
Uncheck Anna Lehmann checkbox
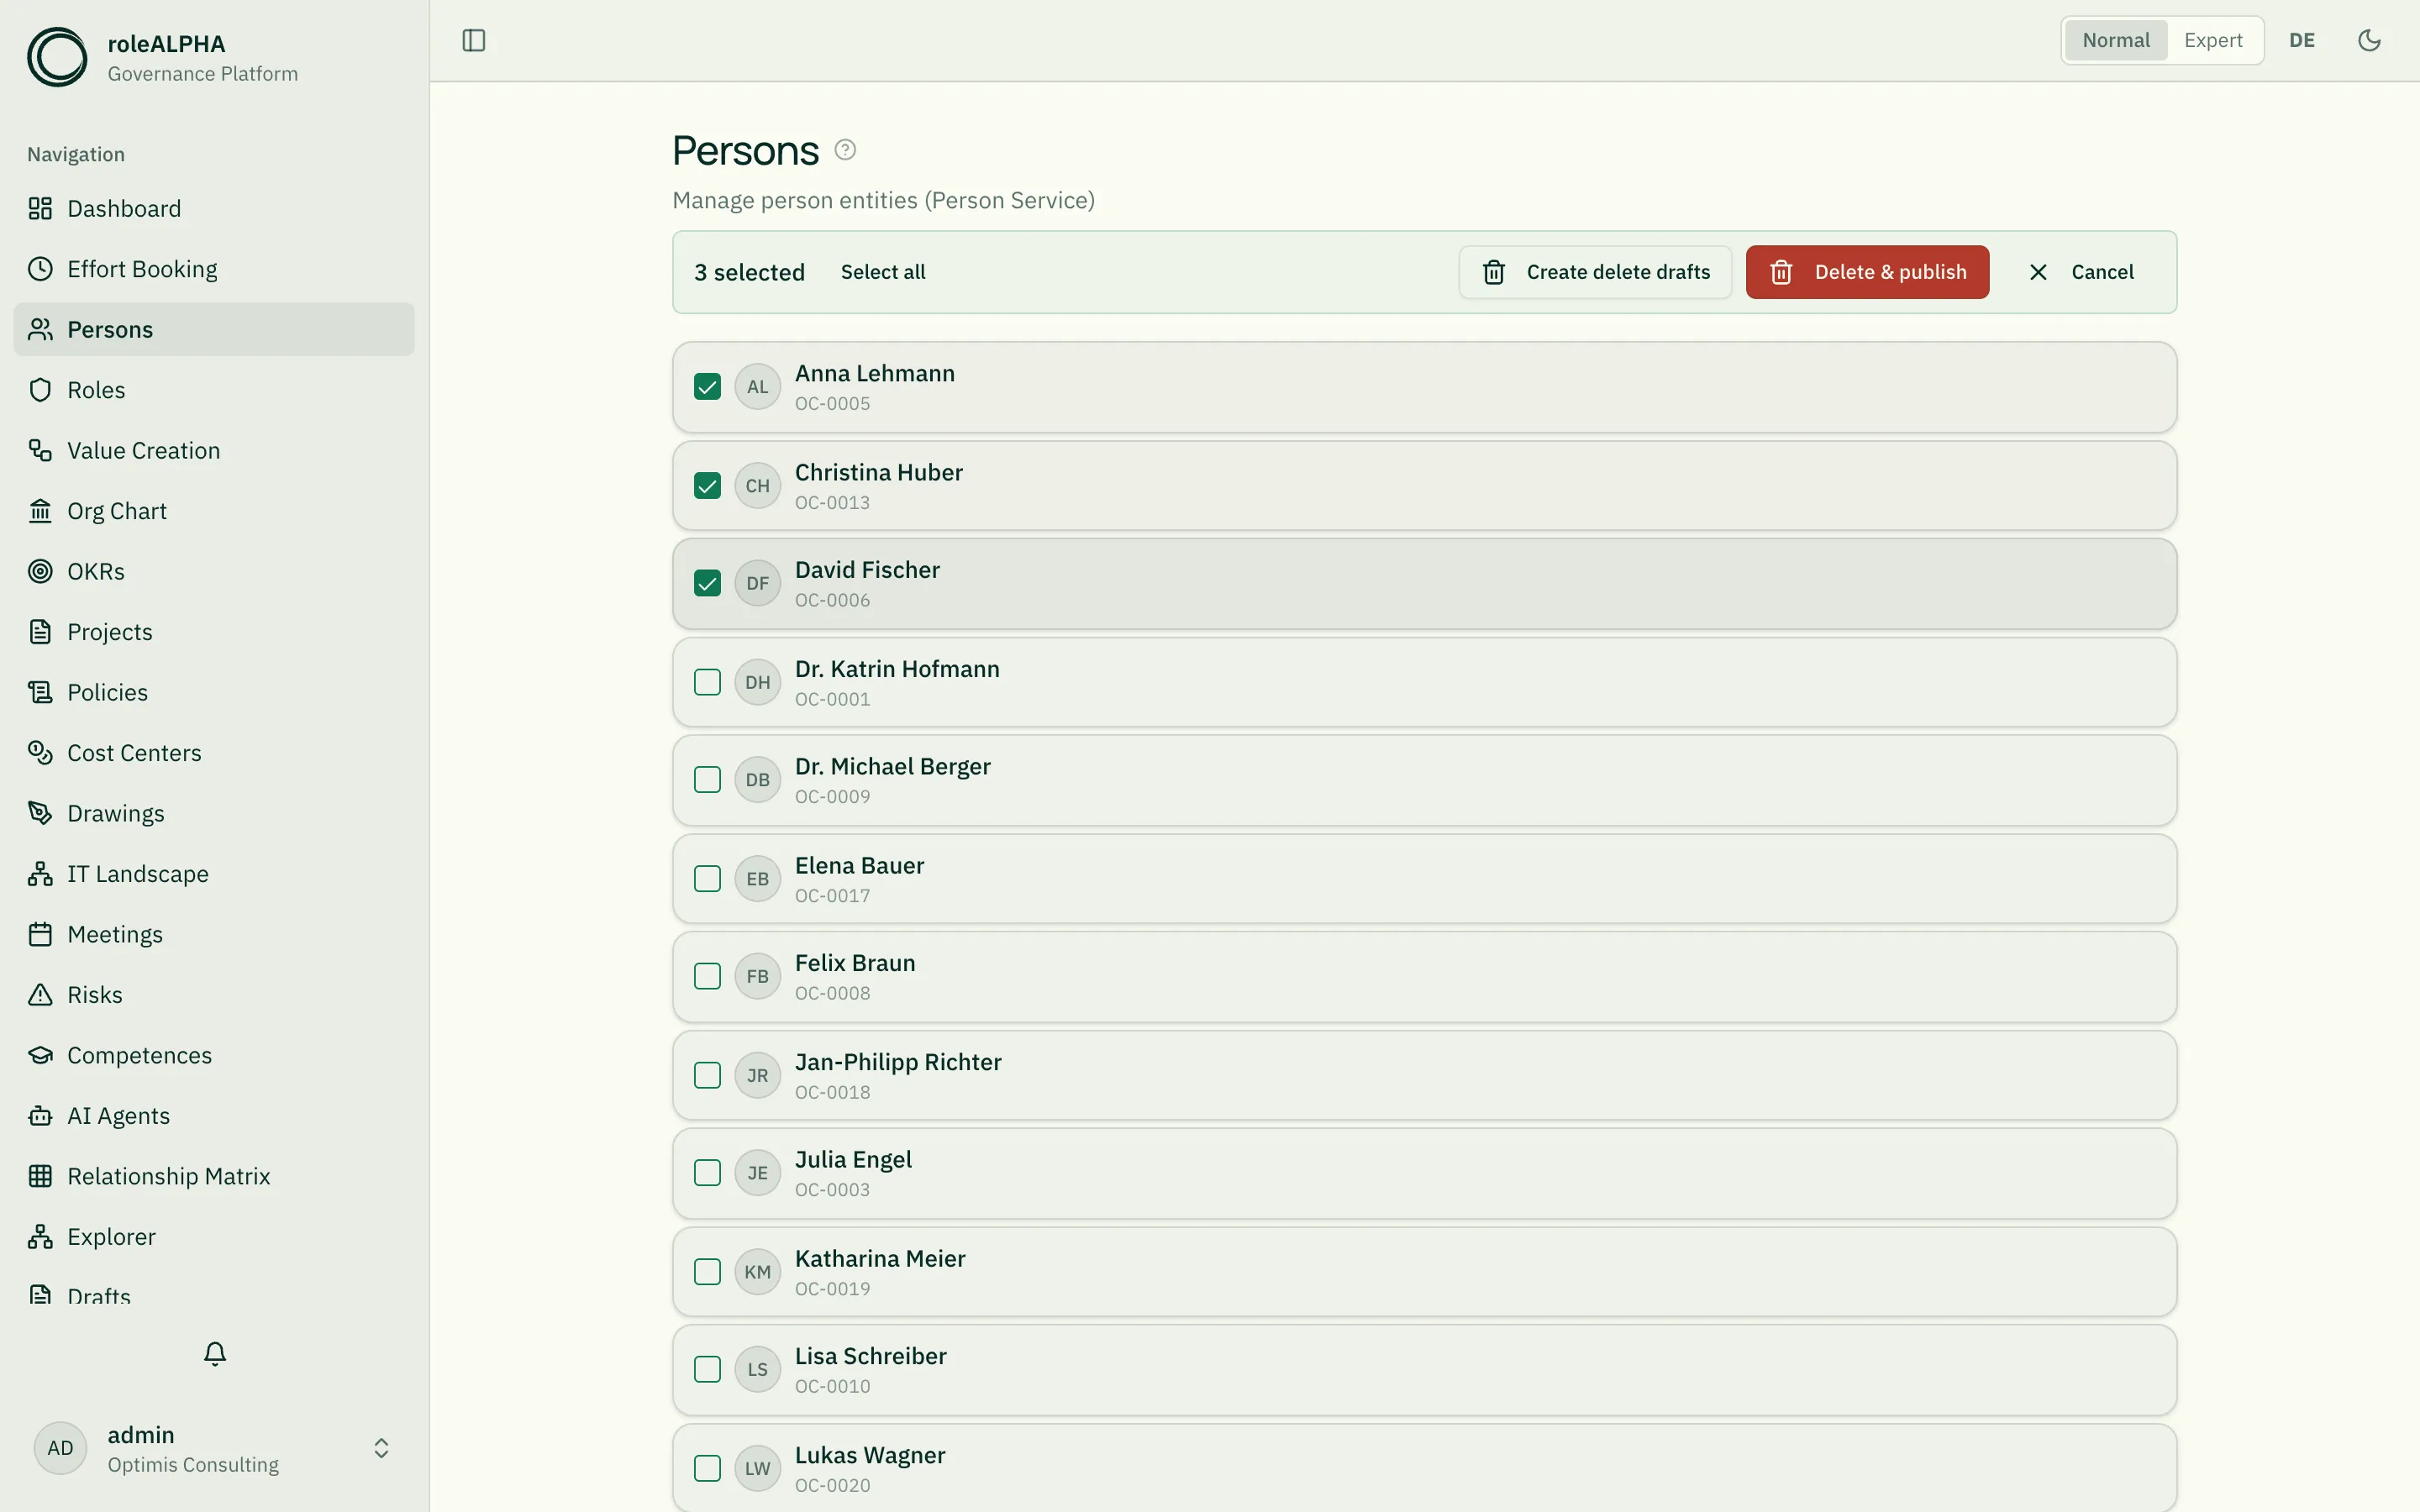pyautogui.click(x=707, y=387)
